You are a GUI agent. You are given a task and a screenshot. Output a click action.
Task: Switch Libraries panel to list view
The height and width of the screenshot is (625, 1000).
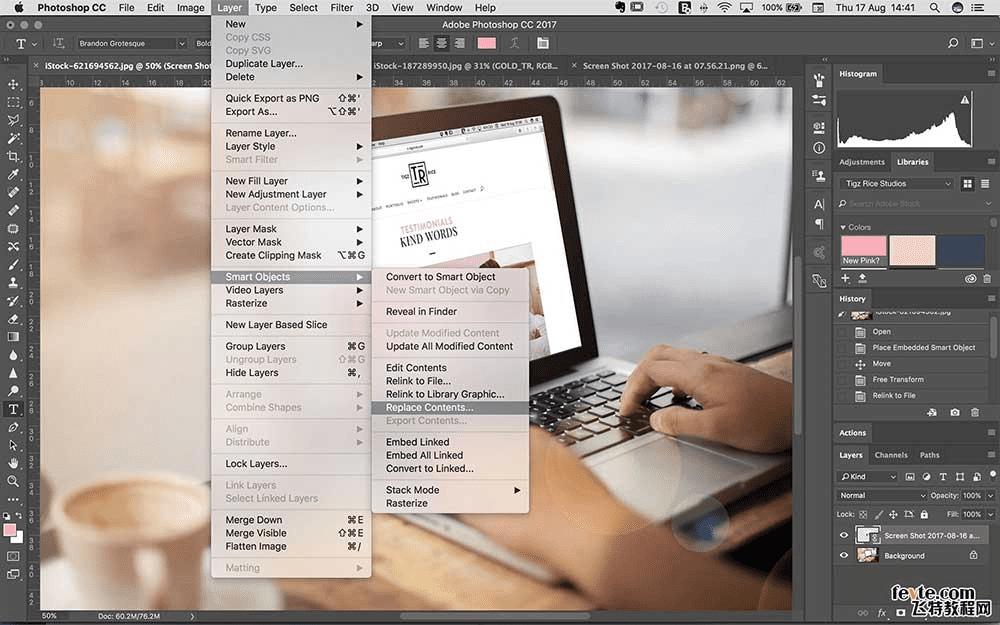986,184
